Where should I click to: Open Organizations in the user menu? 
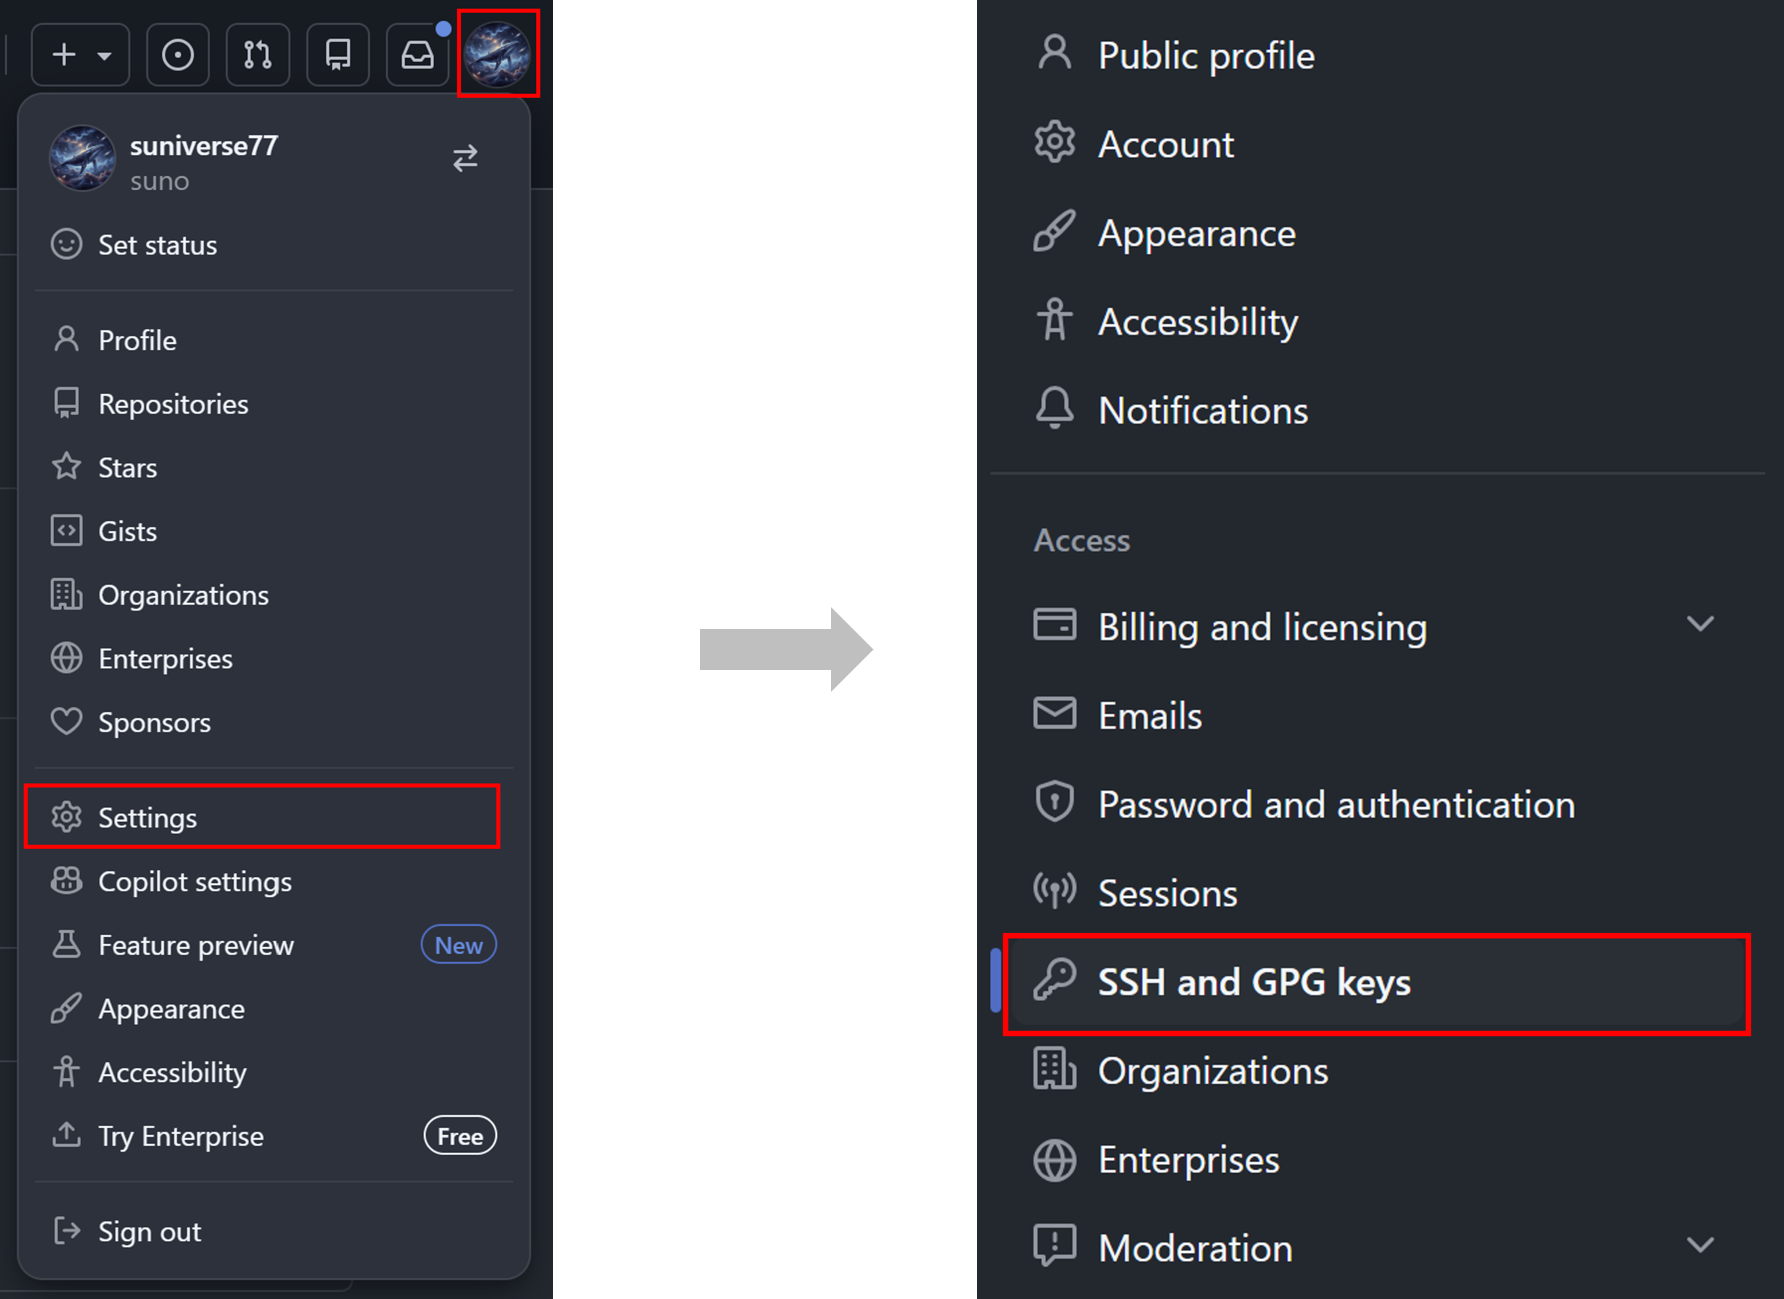(x=274, y=595)
